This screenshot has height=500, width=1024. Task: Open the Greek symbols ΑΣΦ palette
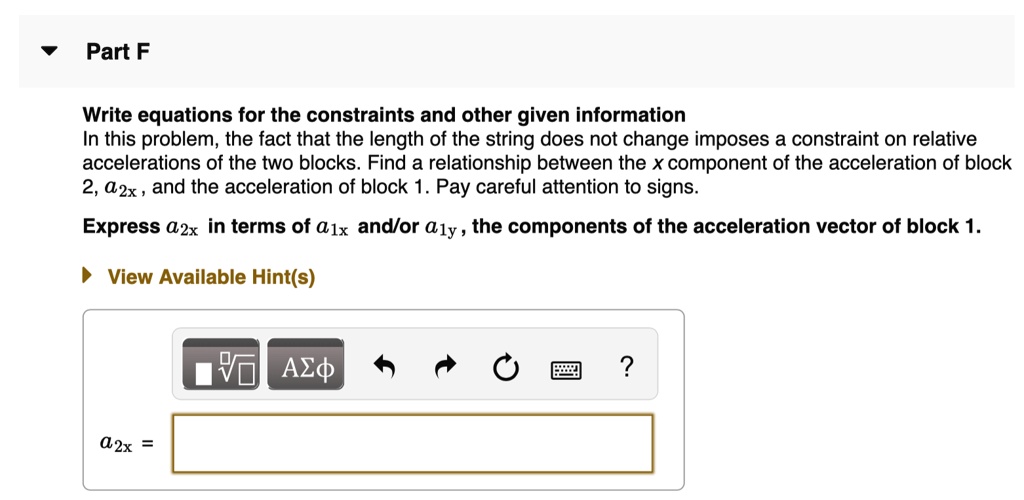[307, 368]
